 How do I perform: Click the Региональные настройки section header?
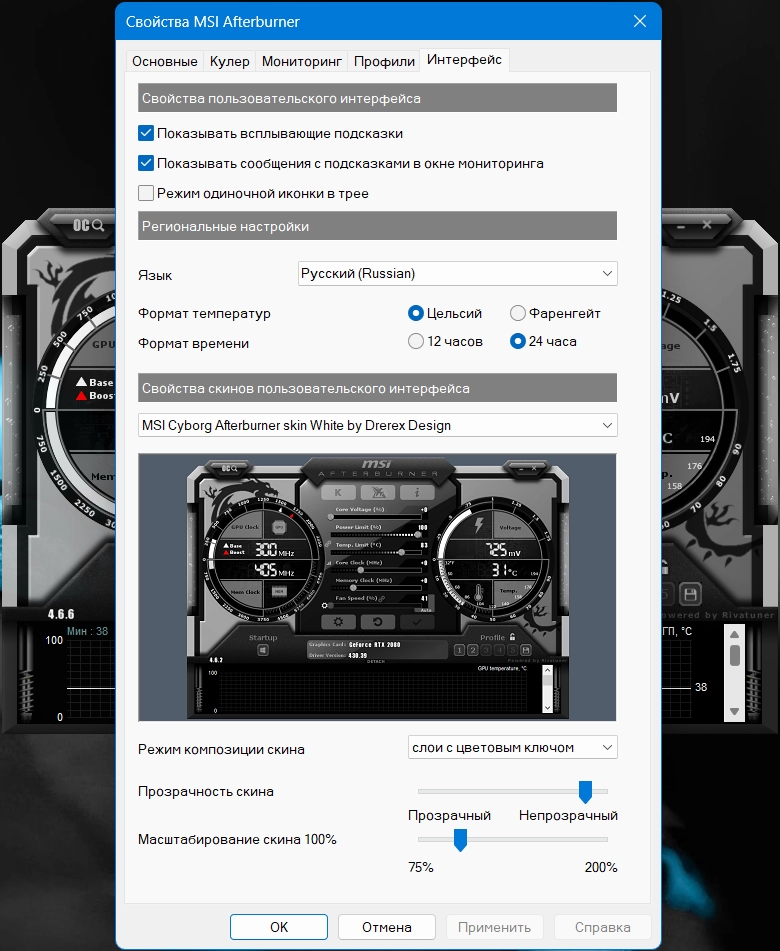click(377, 226)
